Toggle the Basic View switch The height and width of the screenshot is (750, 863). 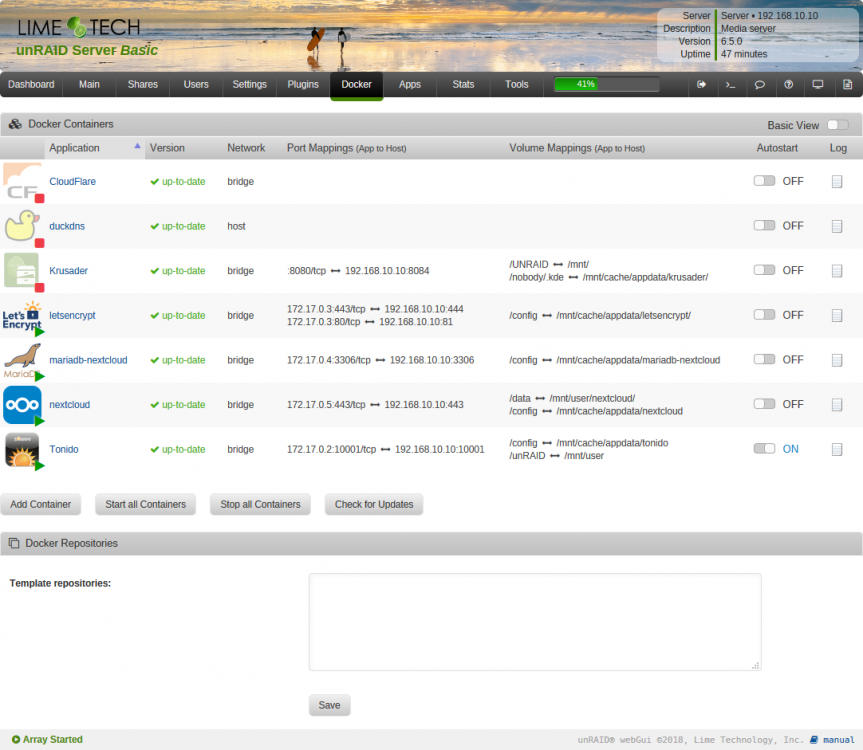[x=838, y=125]
